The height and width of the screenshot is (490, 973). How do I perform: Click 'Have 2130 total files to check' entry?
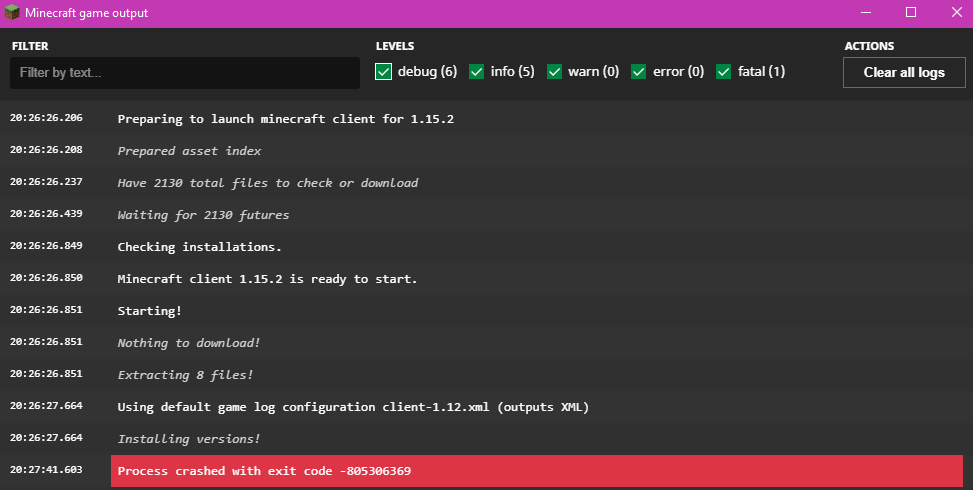click(486, 183)
